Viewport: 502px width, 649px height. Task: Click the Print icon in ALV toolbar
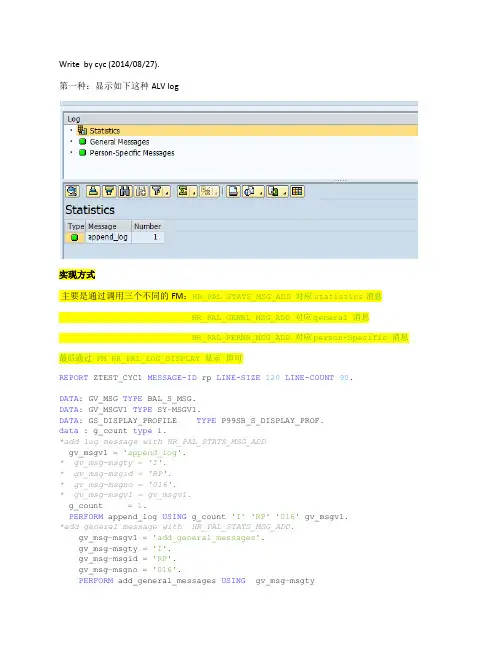(233, 191)
